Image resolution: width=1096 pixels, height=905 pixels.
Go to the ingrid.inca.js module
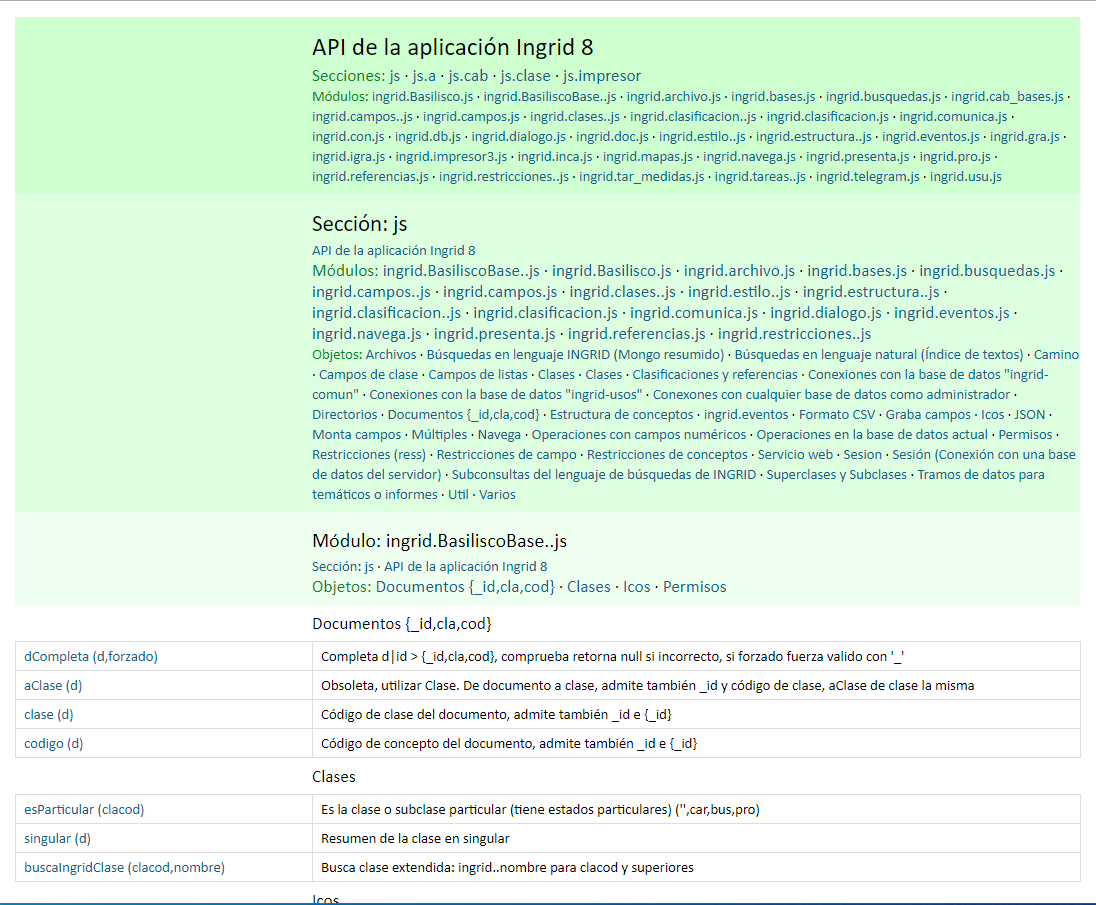[555, 157]
